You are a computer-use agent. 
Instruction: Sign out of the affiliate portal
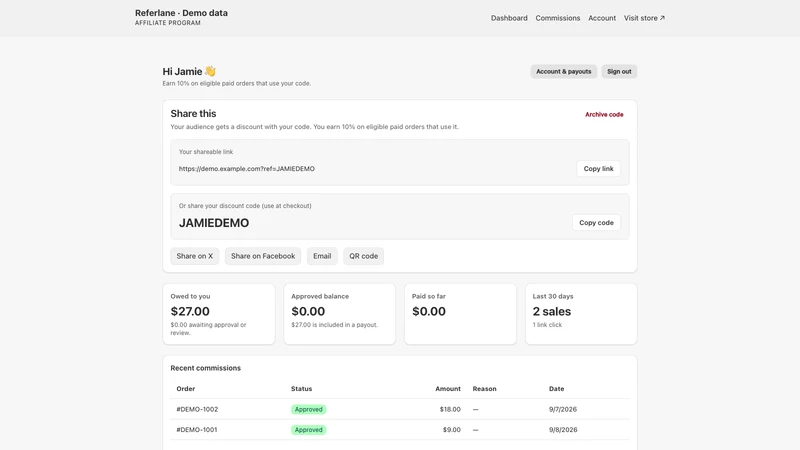(619, 71)
